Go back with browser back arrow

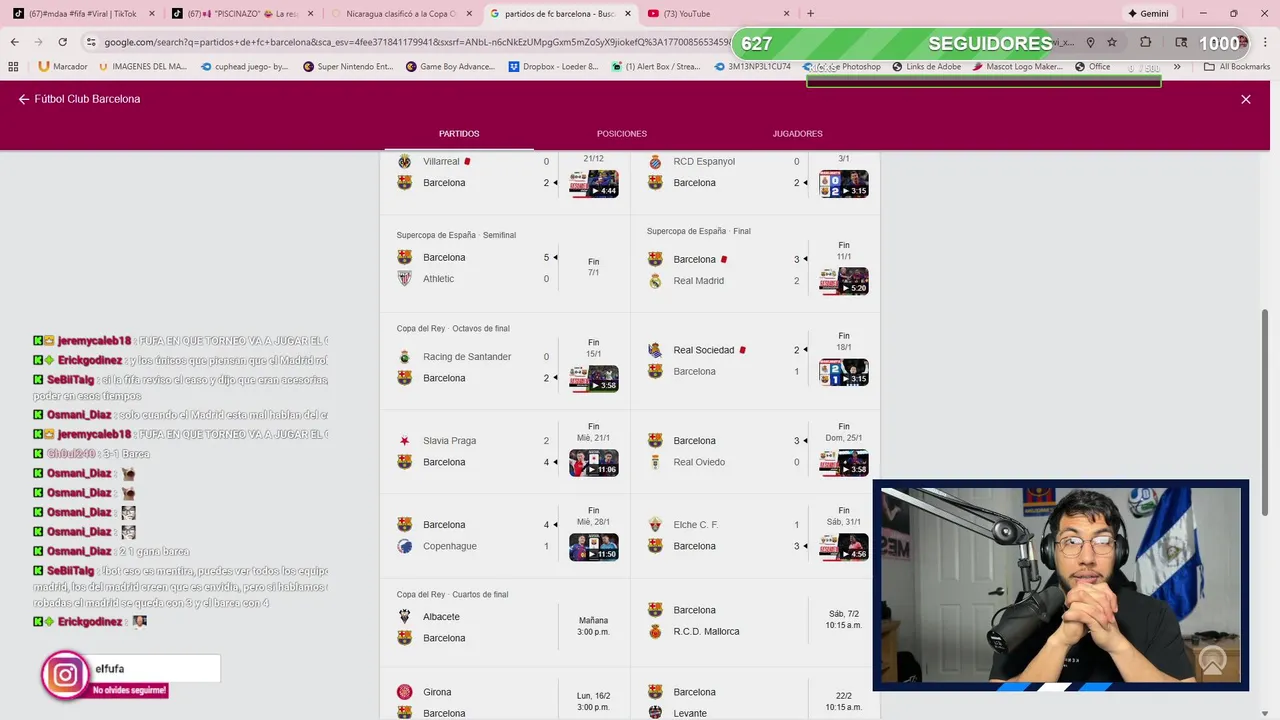pyautogui.click(x=15, y=42)
